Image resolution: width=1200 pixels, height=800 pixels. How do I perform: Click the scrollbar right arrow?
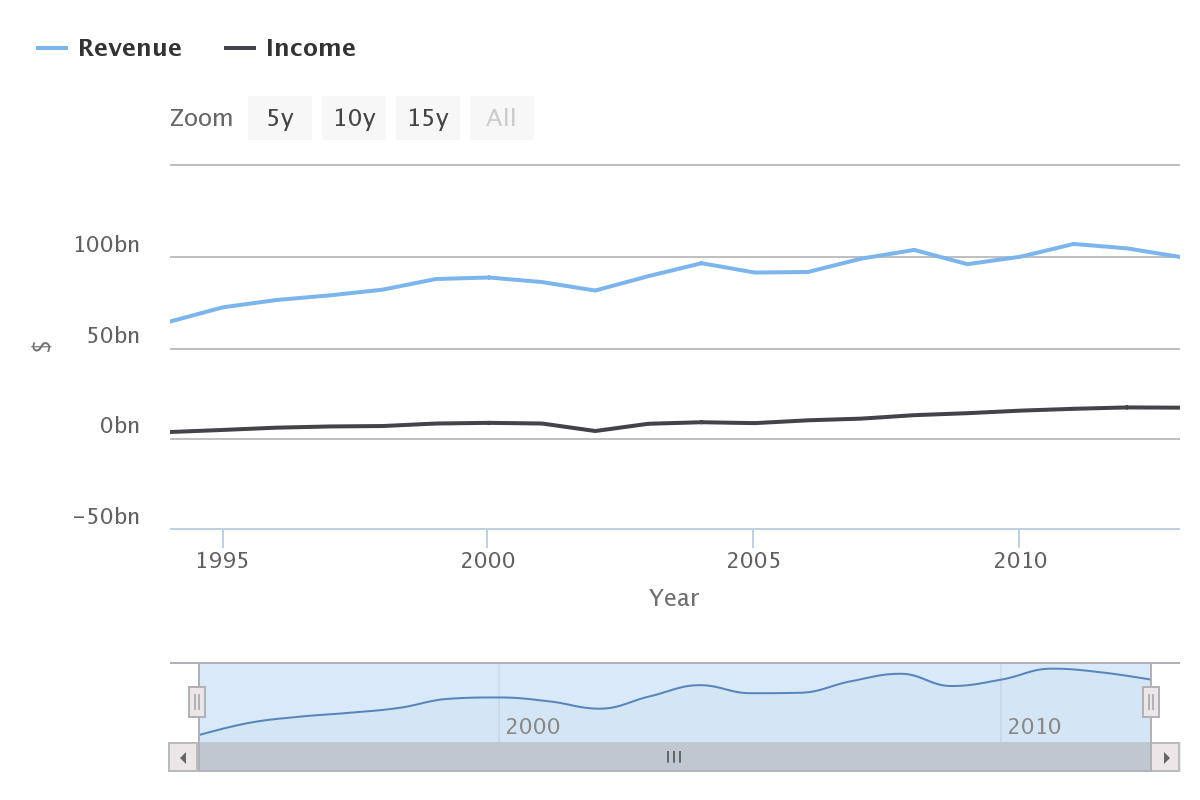[x=1166, y=757]
